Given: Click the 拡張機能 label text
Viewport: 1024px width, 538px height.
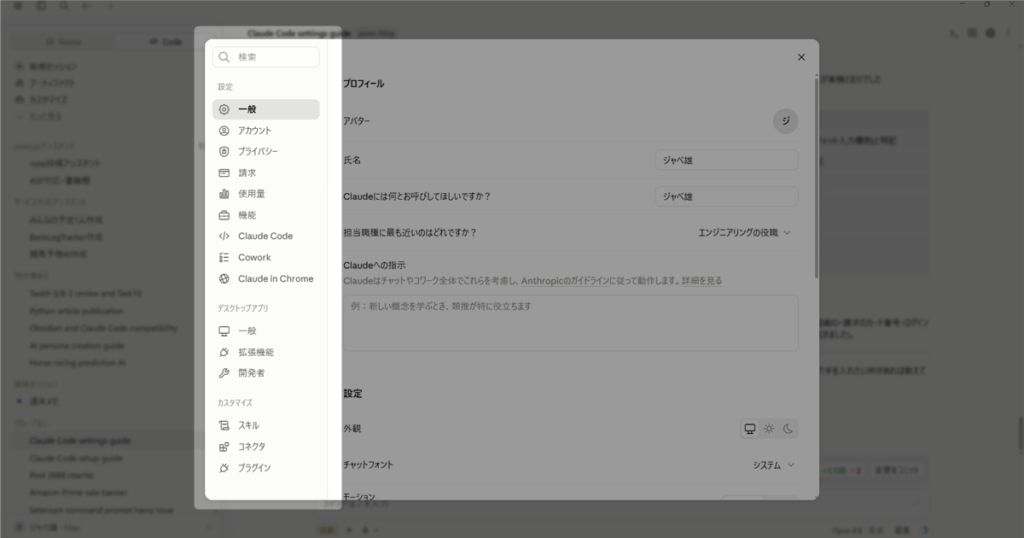Looking at the screenshot, I should click(256, 352).
